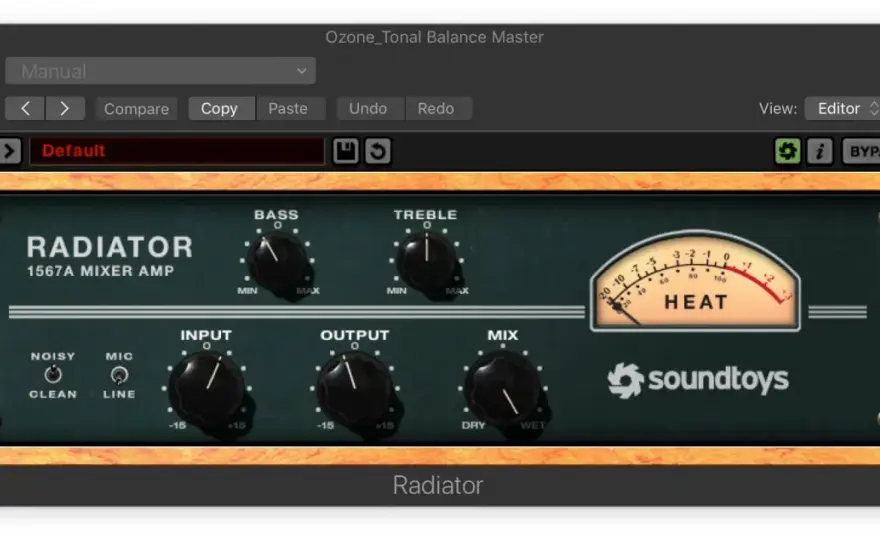The width and height of the screenshot is (880, 540).
Task: Flip the Noisy/Clean switch
Action: 53,374
